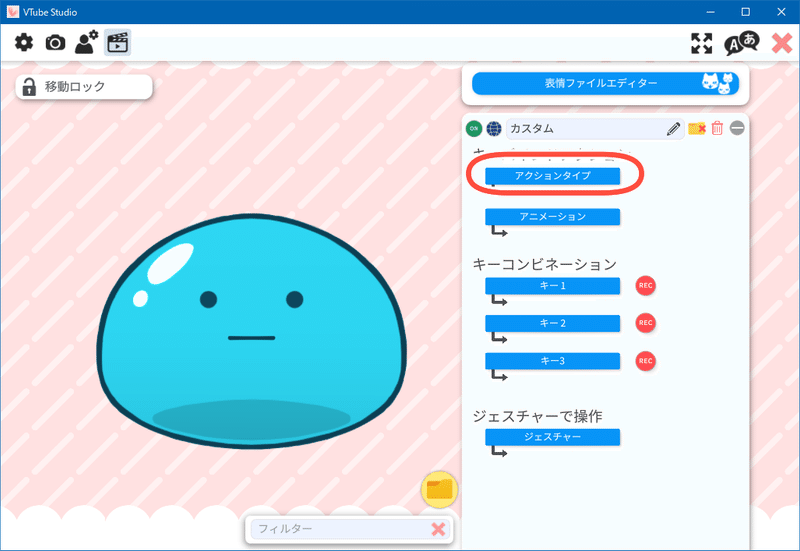This screenshot has height=551, width=800.
Task: Click the cat faces icon on editor button
Action: (x=717, y=83)
